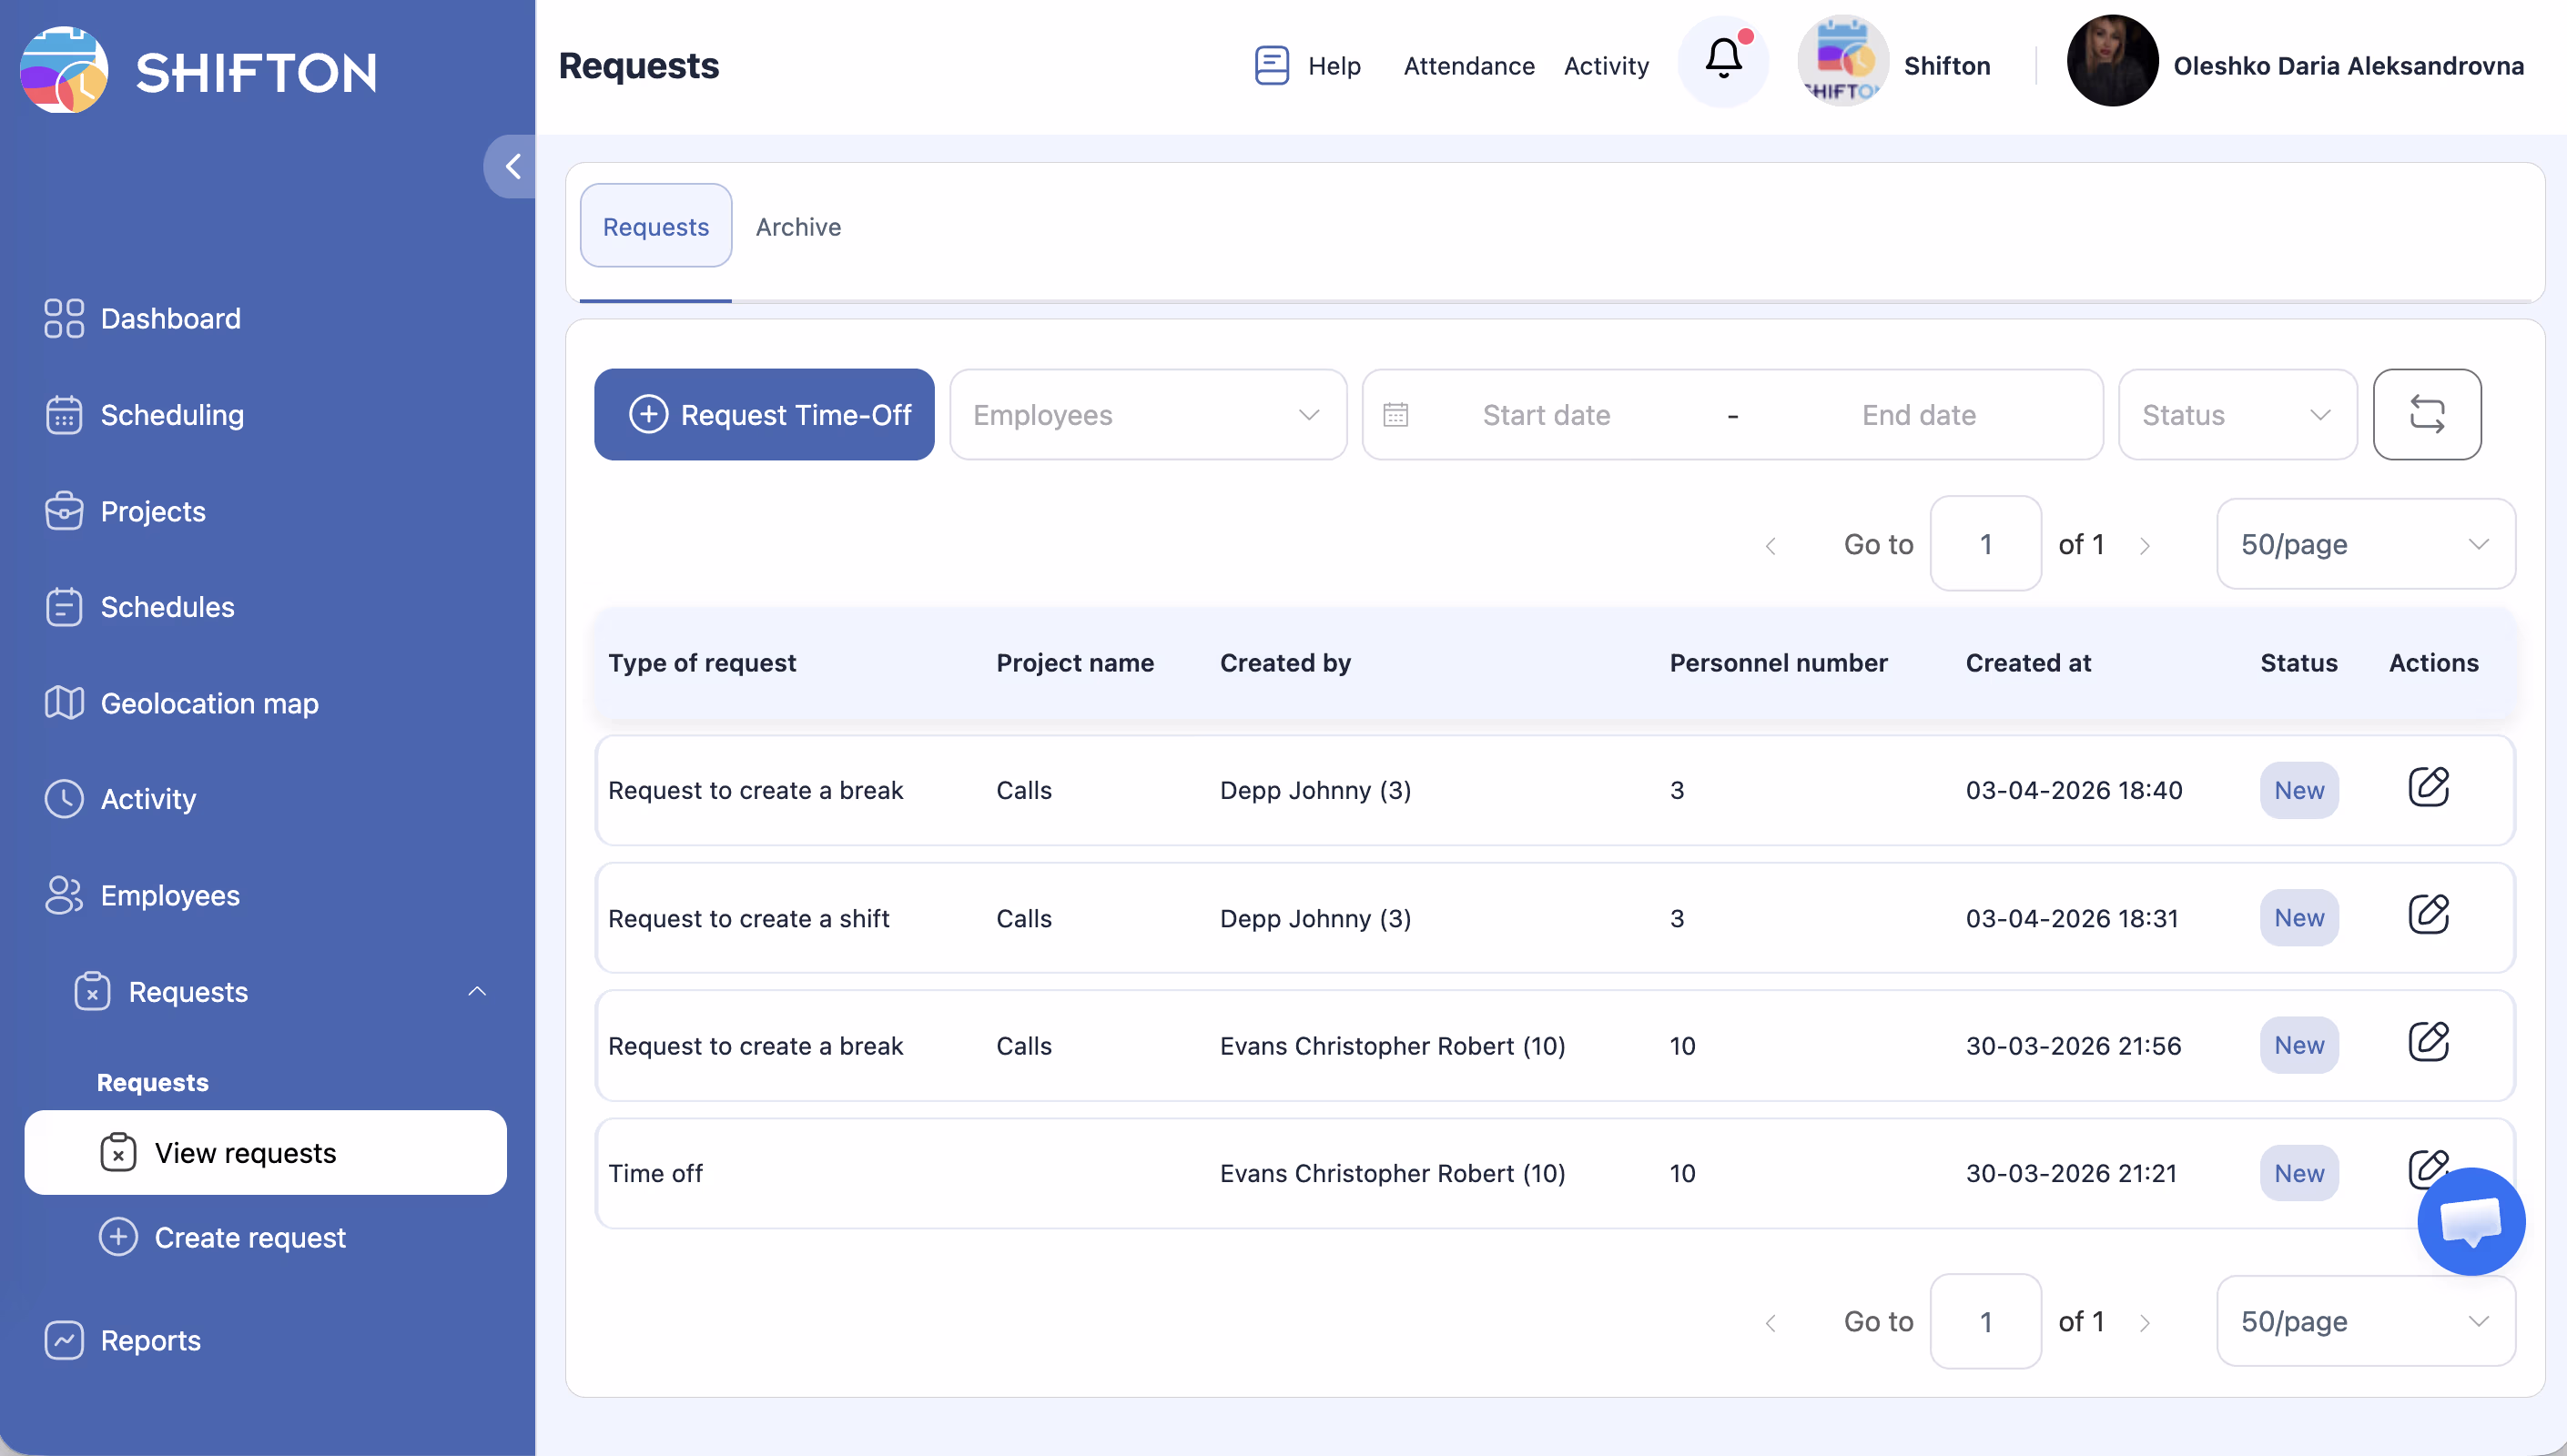Edit the 'Request to create a shift' row

(x=2427, y=915)
